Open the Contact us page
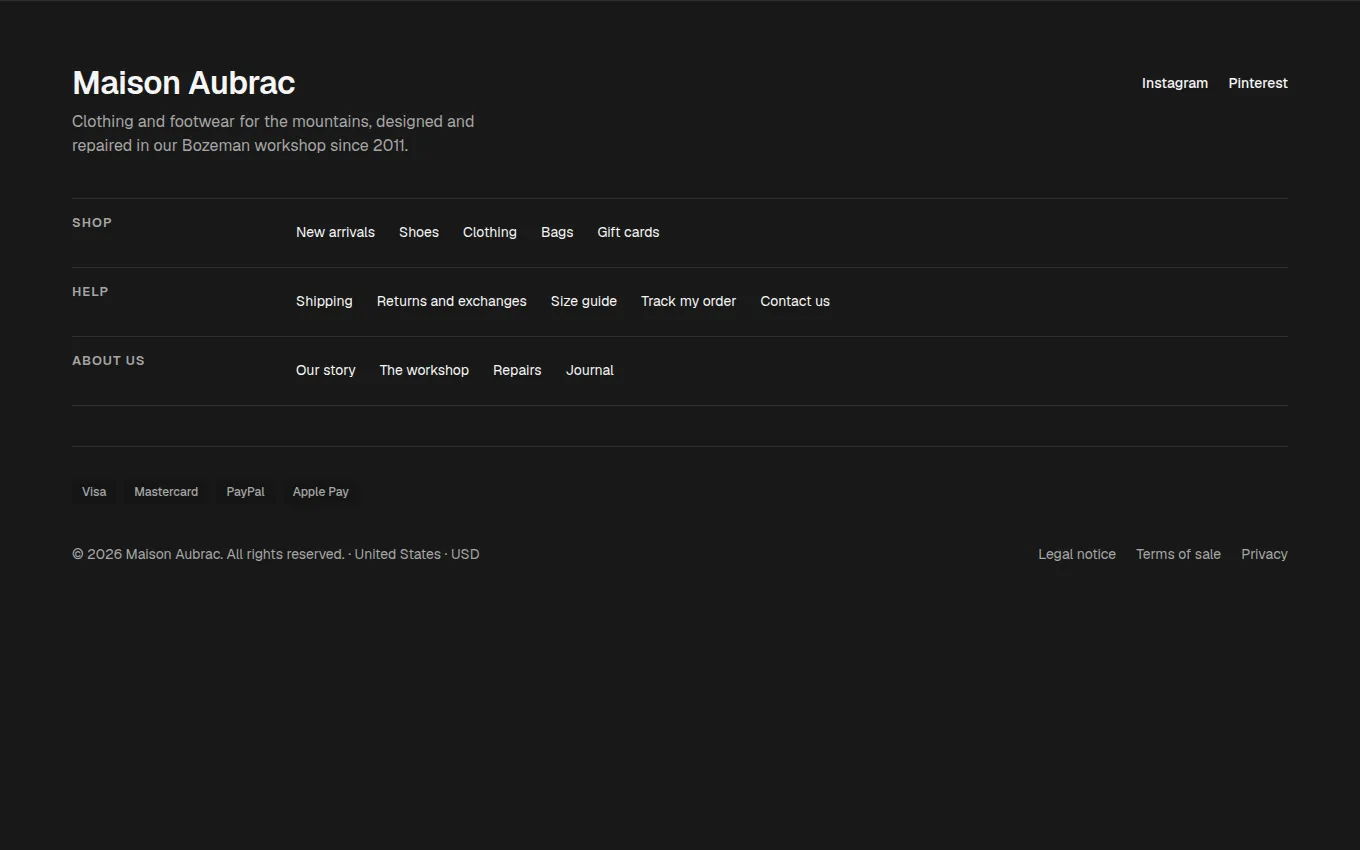 (x=795, y=301)
